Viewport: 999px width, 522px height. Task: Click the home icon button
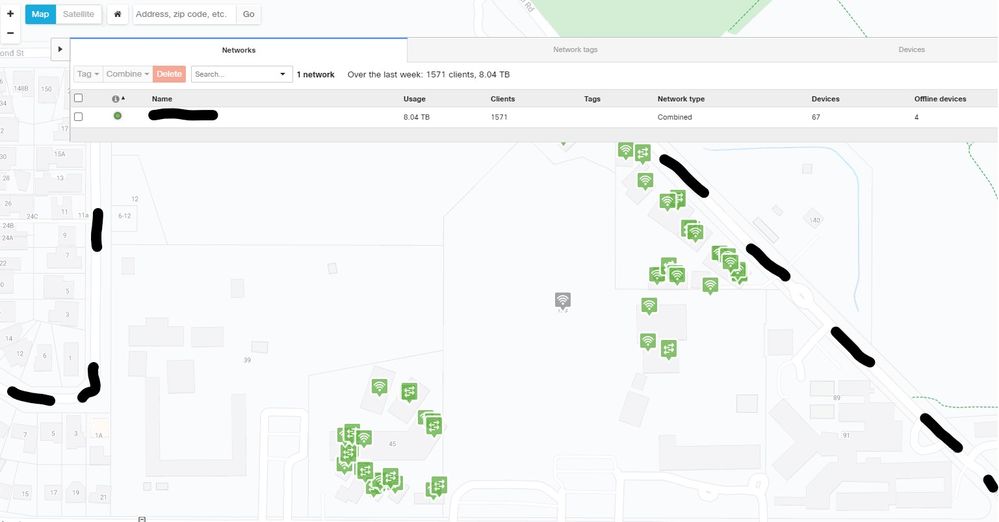(118, 15)
